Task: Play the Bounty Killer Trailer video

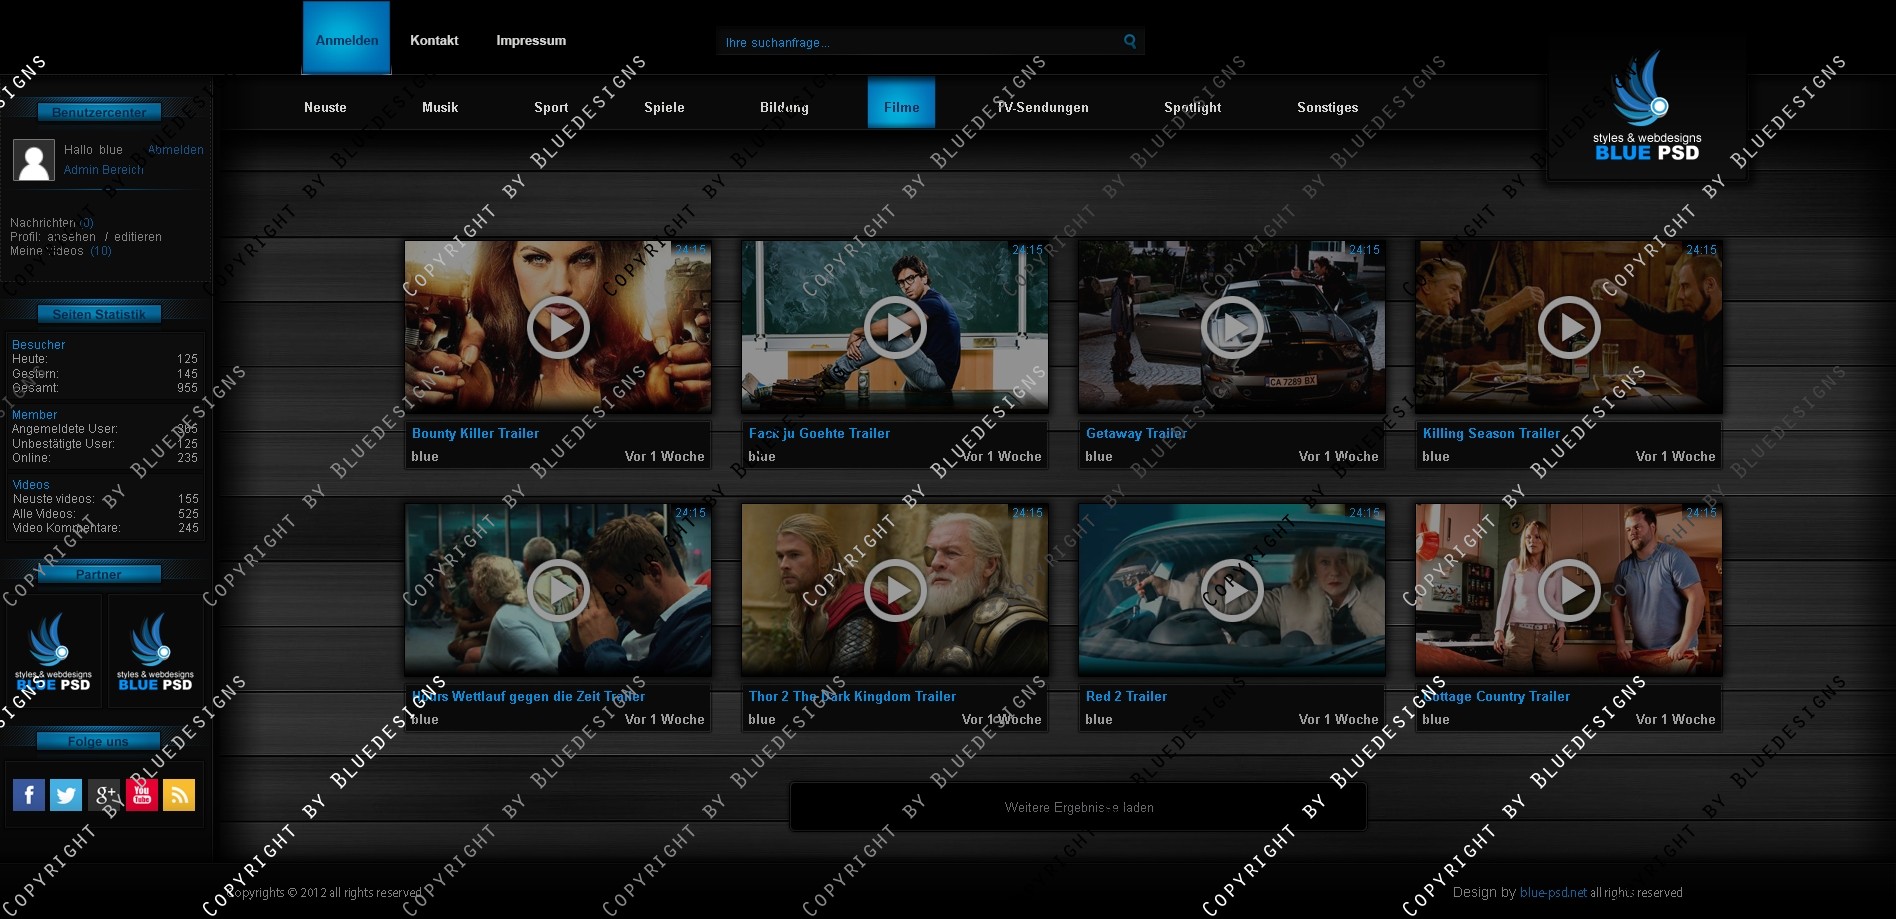Action: pos(558,327)
